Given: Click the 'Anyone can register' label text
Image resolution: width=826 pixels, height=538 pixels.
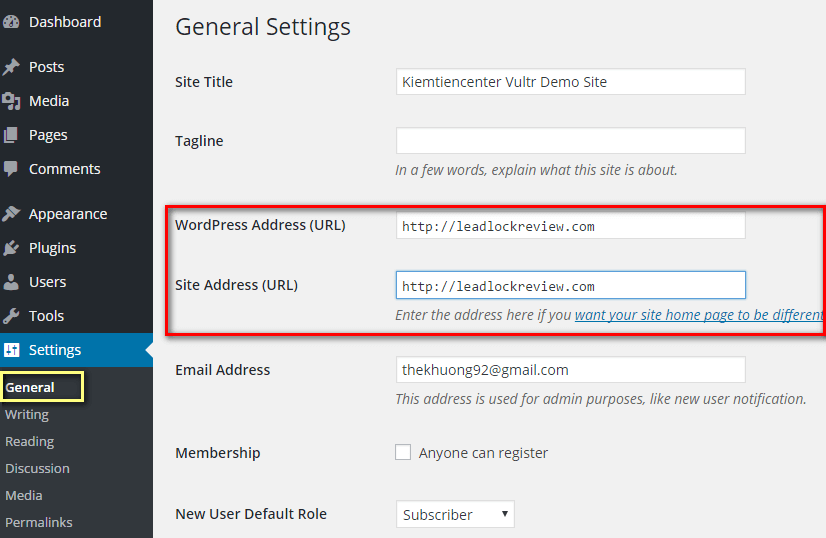Looking at the screenshot, I should tap(483, 453).
